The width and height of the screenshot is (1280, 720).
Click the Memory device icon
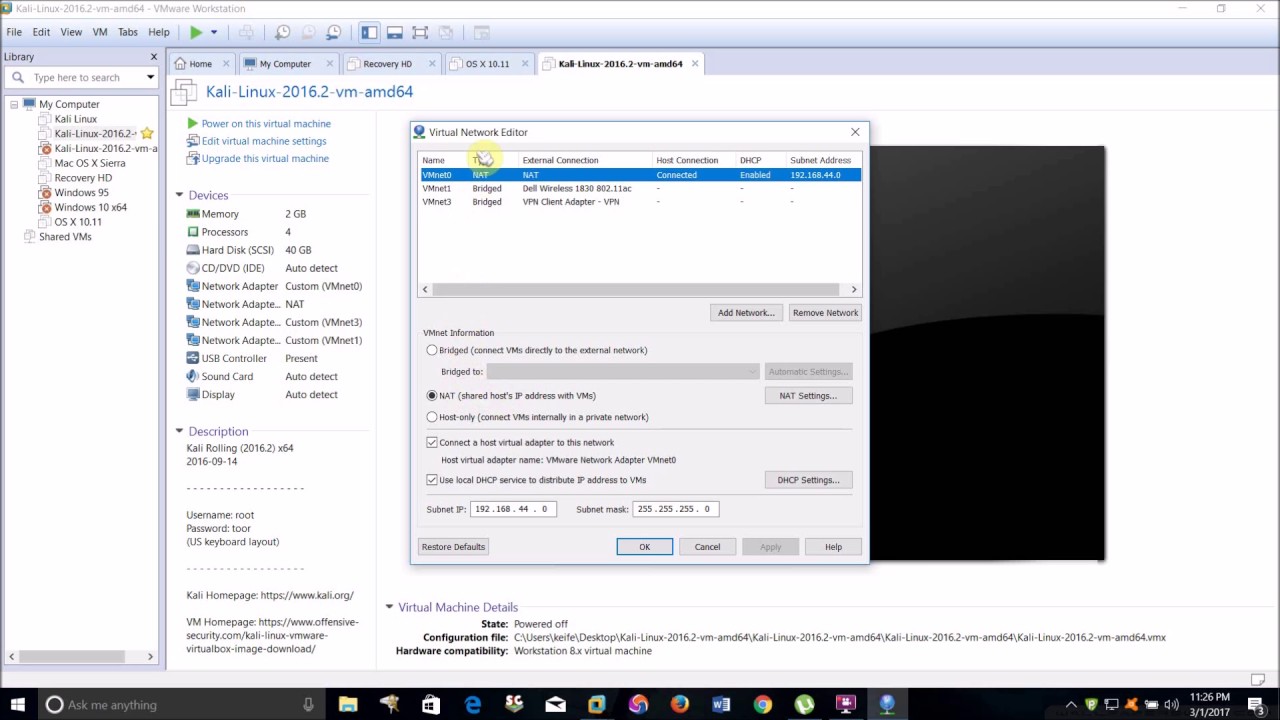194,214
